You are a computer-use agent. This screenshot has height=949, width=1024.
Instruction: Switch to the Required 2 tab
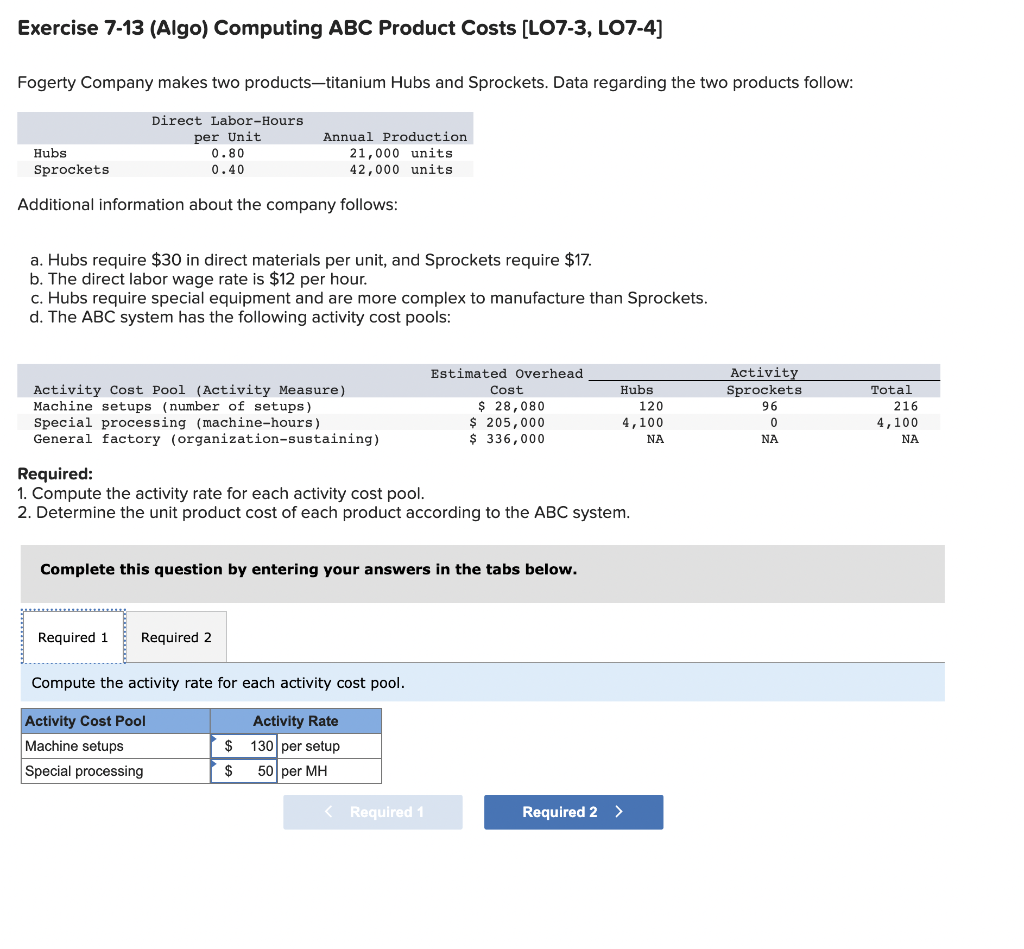176,637
